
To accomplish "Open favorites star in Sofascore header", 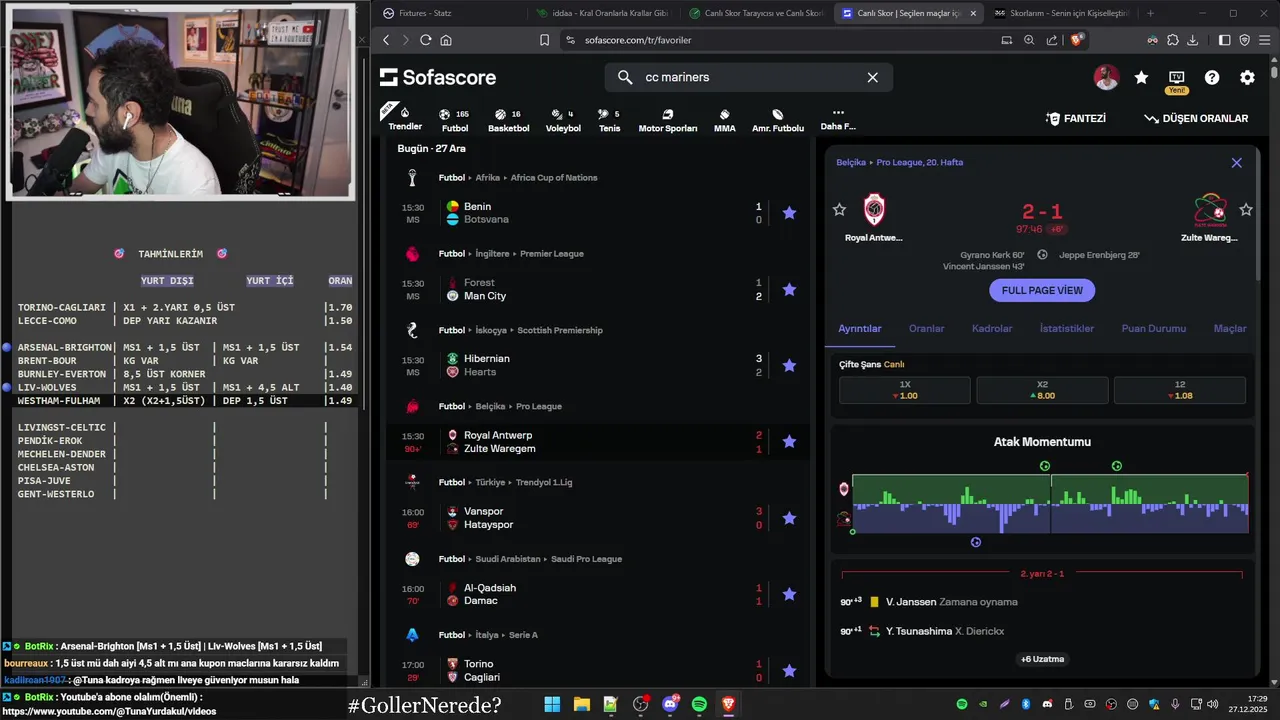I will pyautogui.click(x=1141, y=77).
